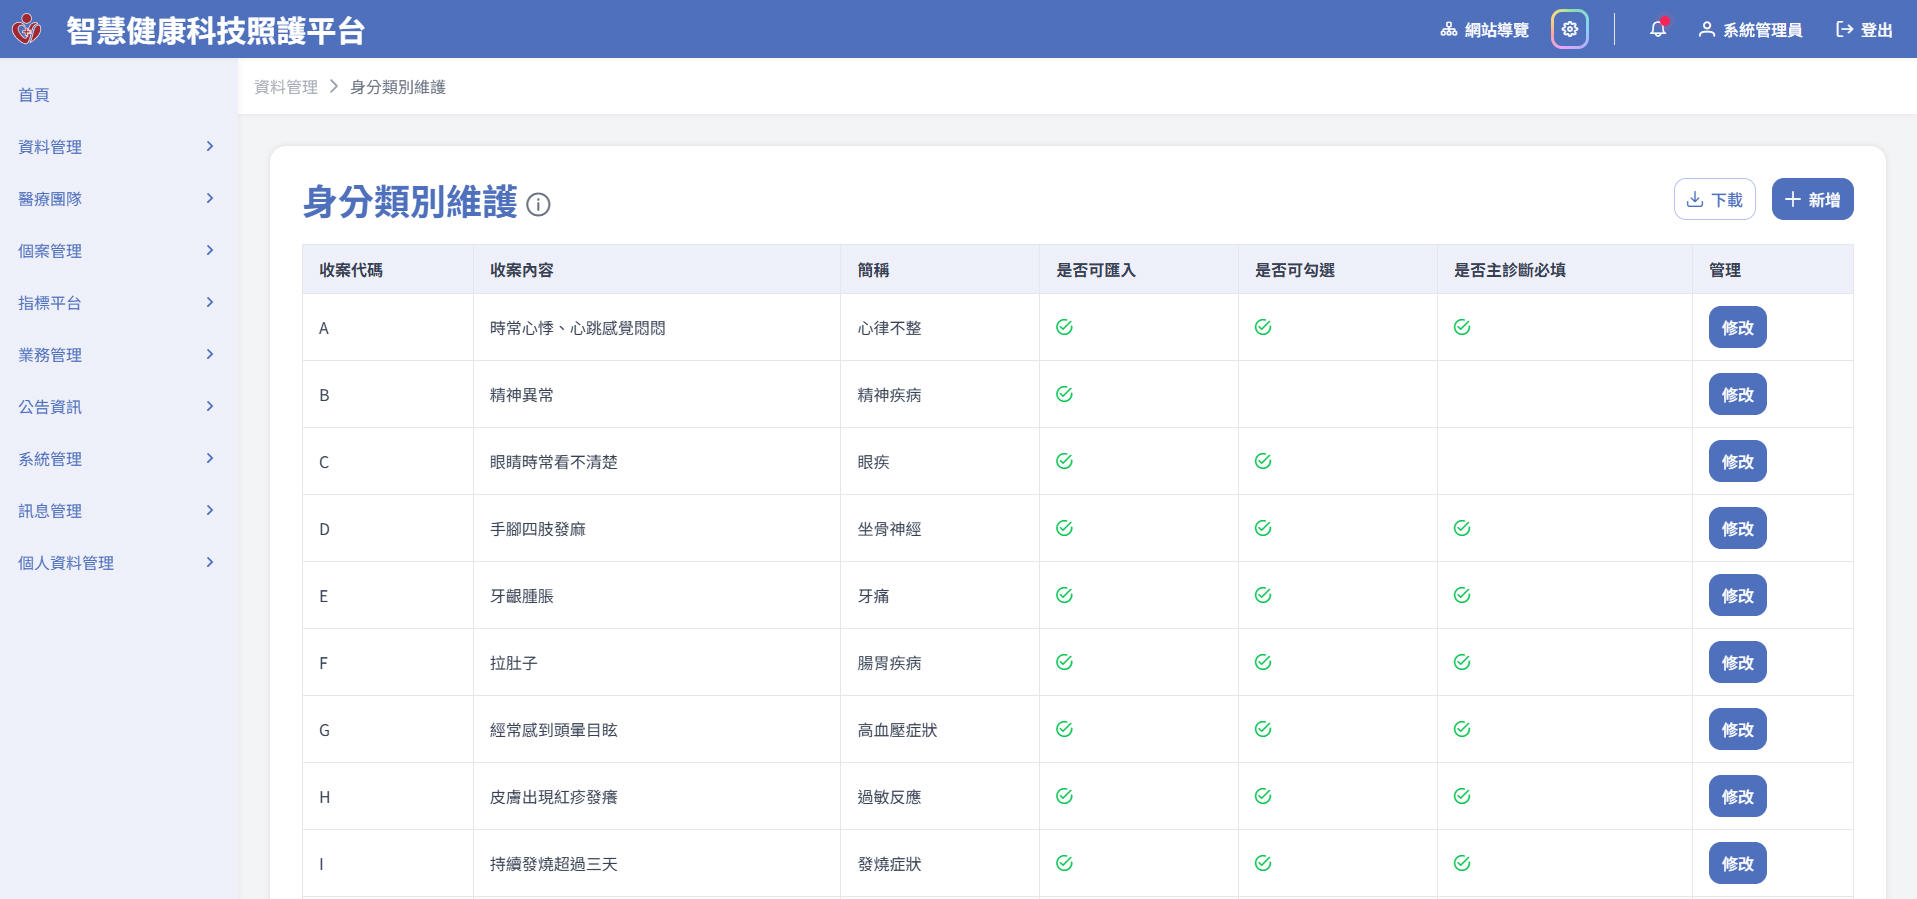This screenshot has width=1917, height=899.
Task: Click the 是否主診斷必填 check mark in row D
Action: pos(1462,528)
